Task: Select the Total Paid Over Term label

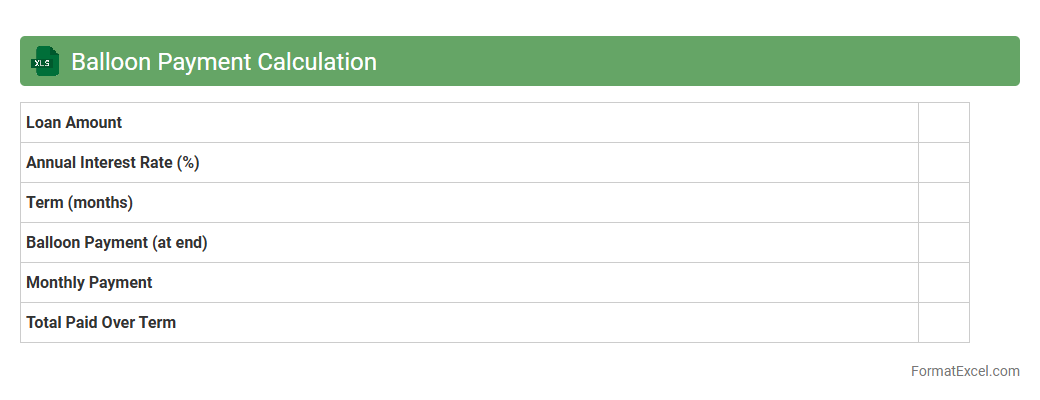Action: 101,323
